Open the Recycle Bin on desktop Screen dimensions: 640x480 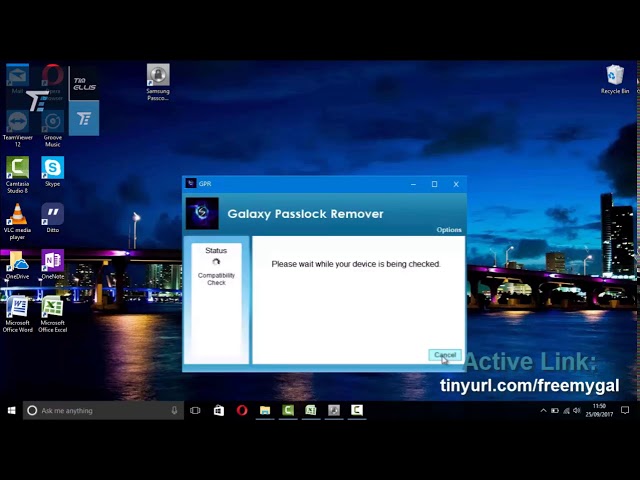tap(615, 80)
